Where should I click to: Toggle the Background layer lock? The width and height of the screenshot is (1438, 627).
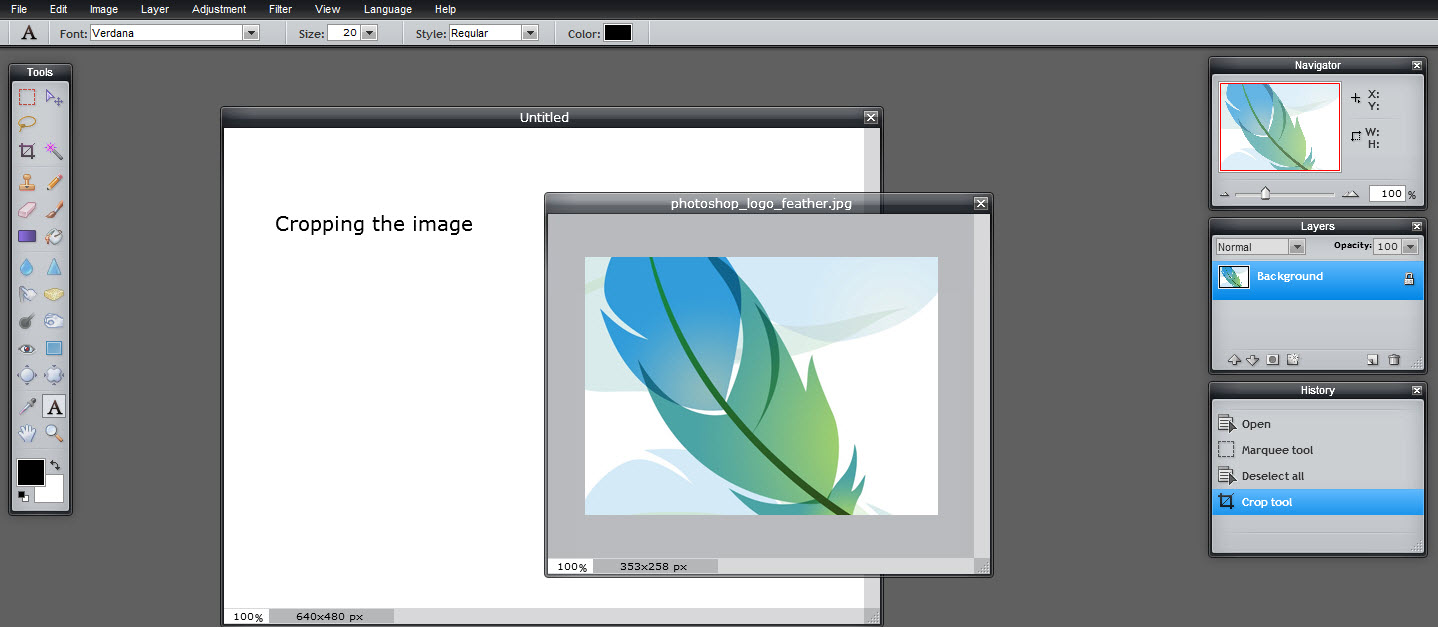point(1409,279)
